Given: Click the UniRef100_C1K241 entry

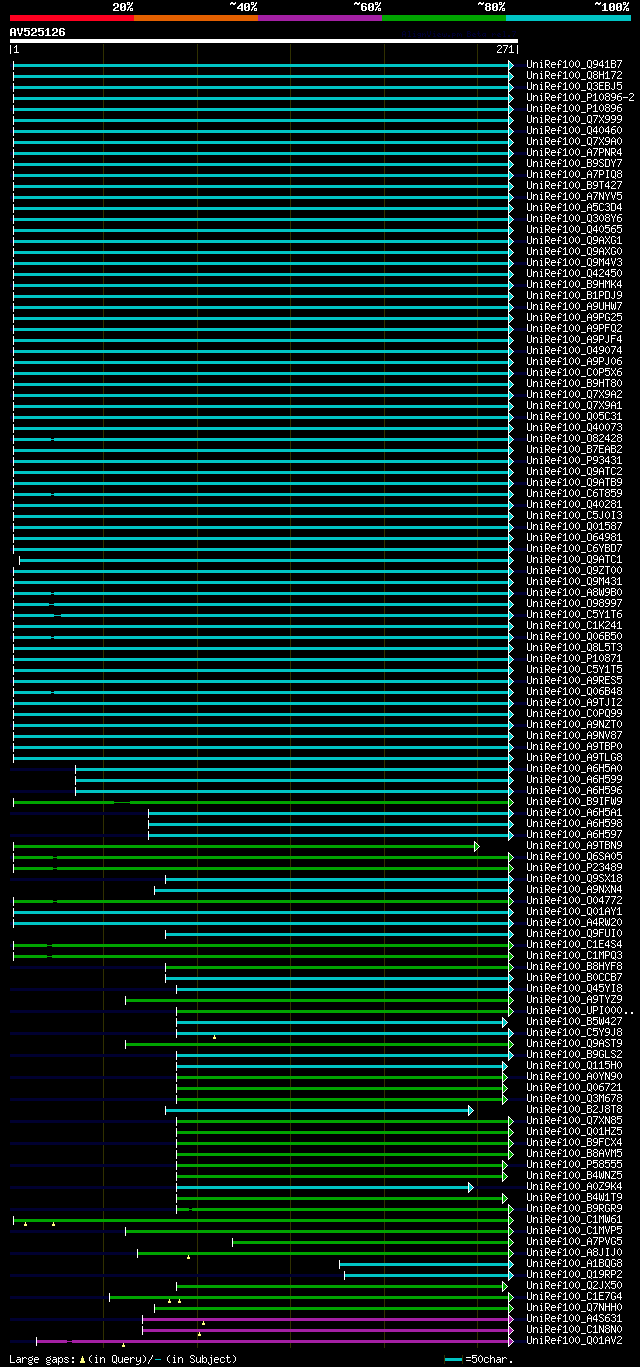Looking at the screenshot, I should point(574,625).
